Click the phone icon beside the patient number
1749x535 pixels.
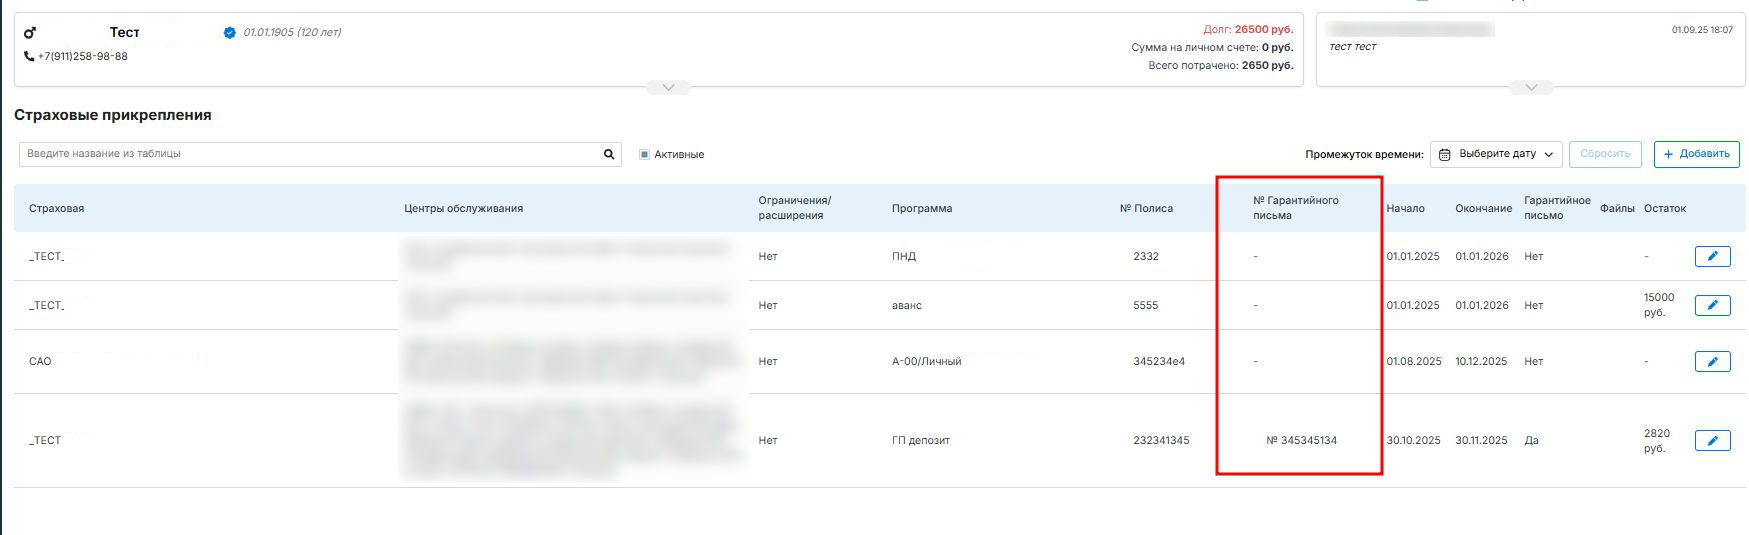(x=29, y=57)
